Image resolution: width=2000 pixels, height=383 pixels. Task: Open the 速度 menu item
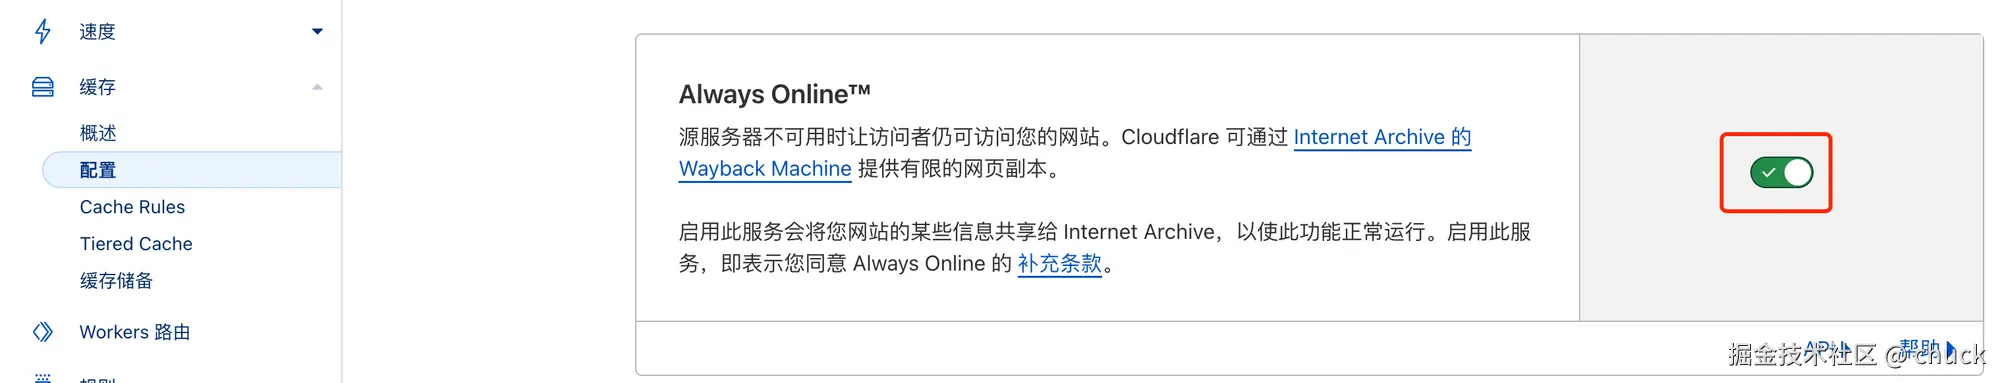point(97,32)
